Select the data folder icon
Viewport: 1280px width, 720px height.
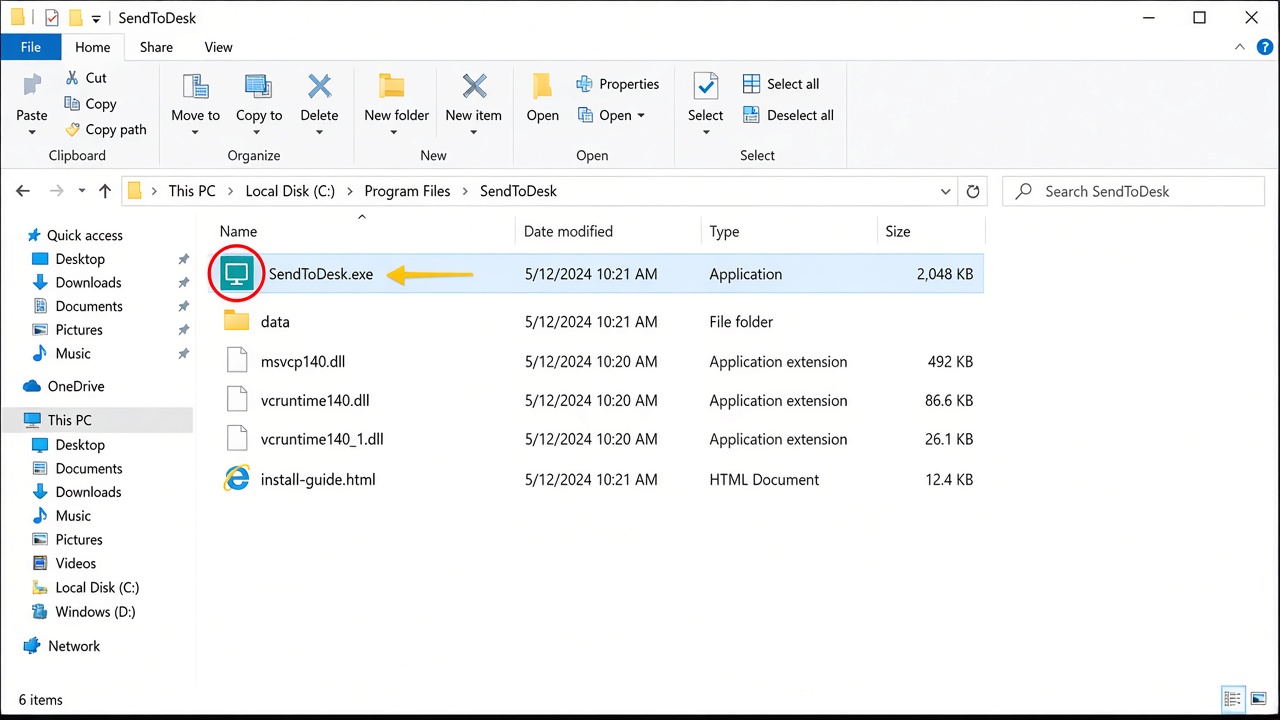pos(237,321)
